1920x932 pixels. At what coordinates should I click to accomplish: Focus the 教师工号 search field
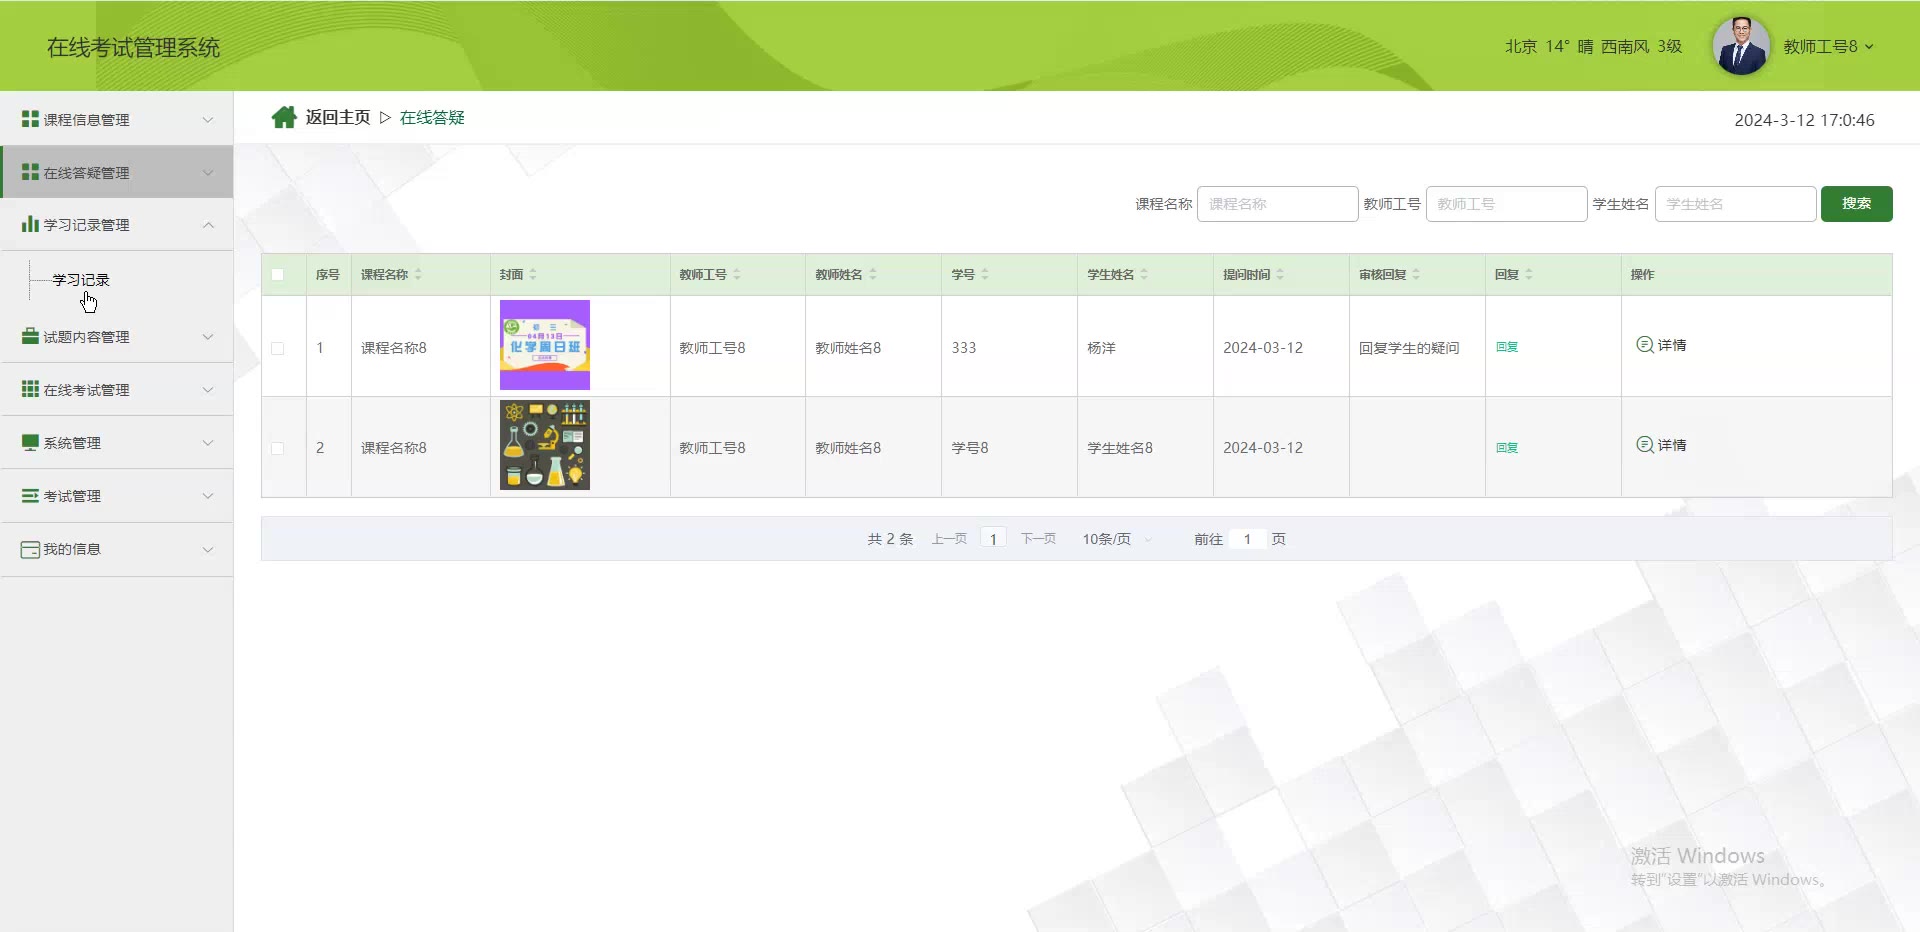coord(1506,204)
